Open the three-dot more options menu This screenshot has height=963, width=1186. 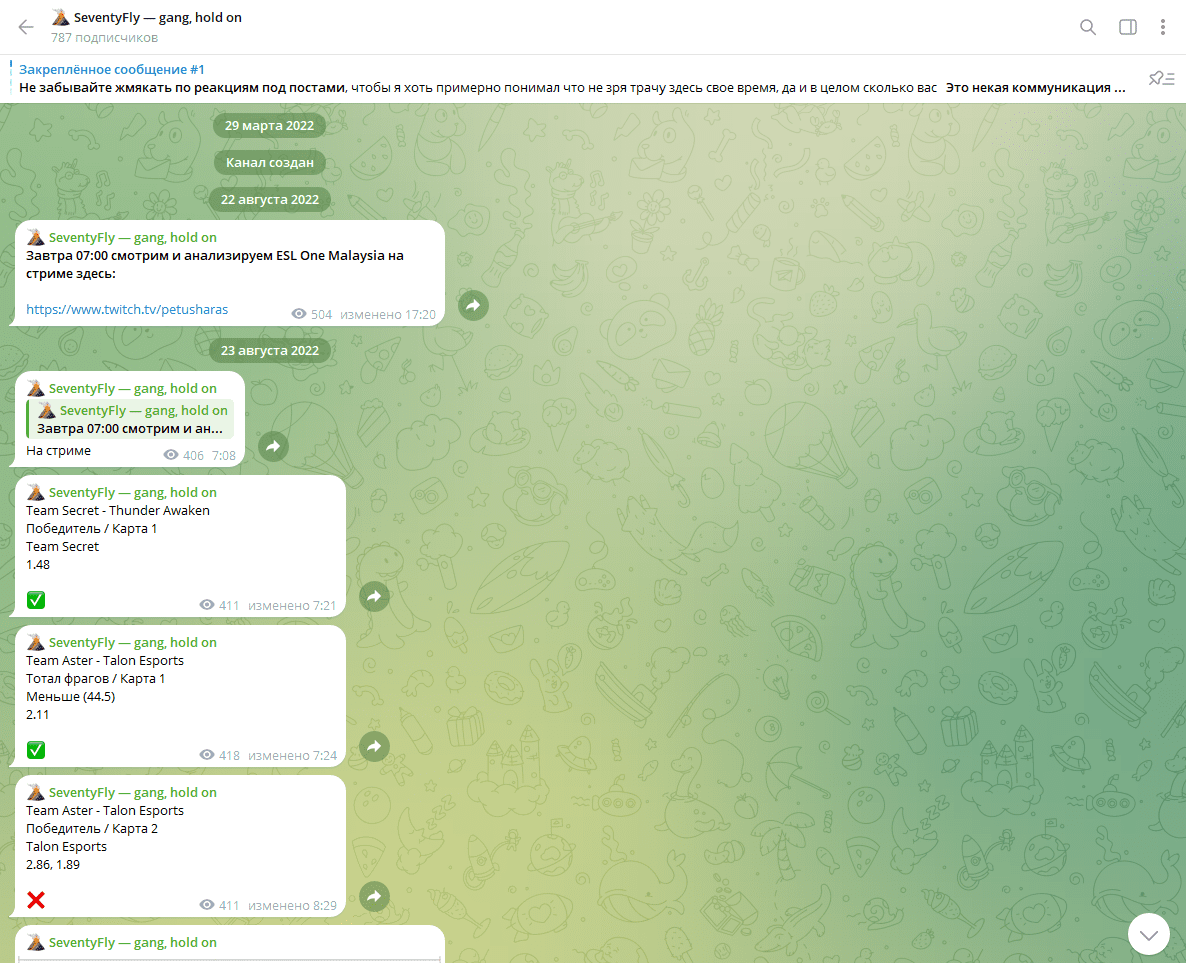coord(1163,27)
